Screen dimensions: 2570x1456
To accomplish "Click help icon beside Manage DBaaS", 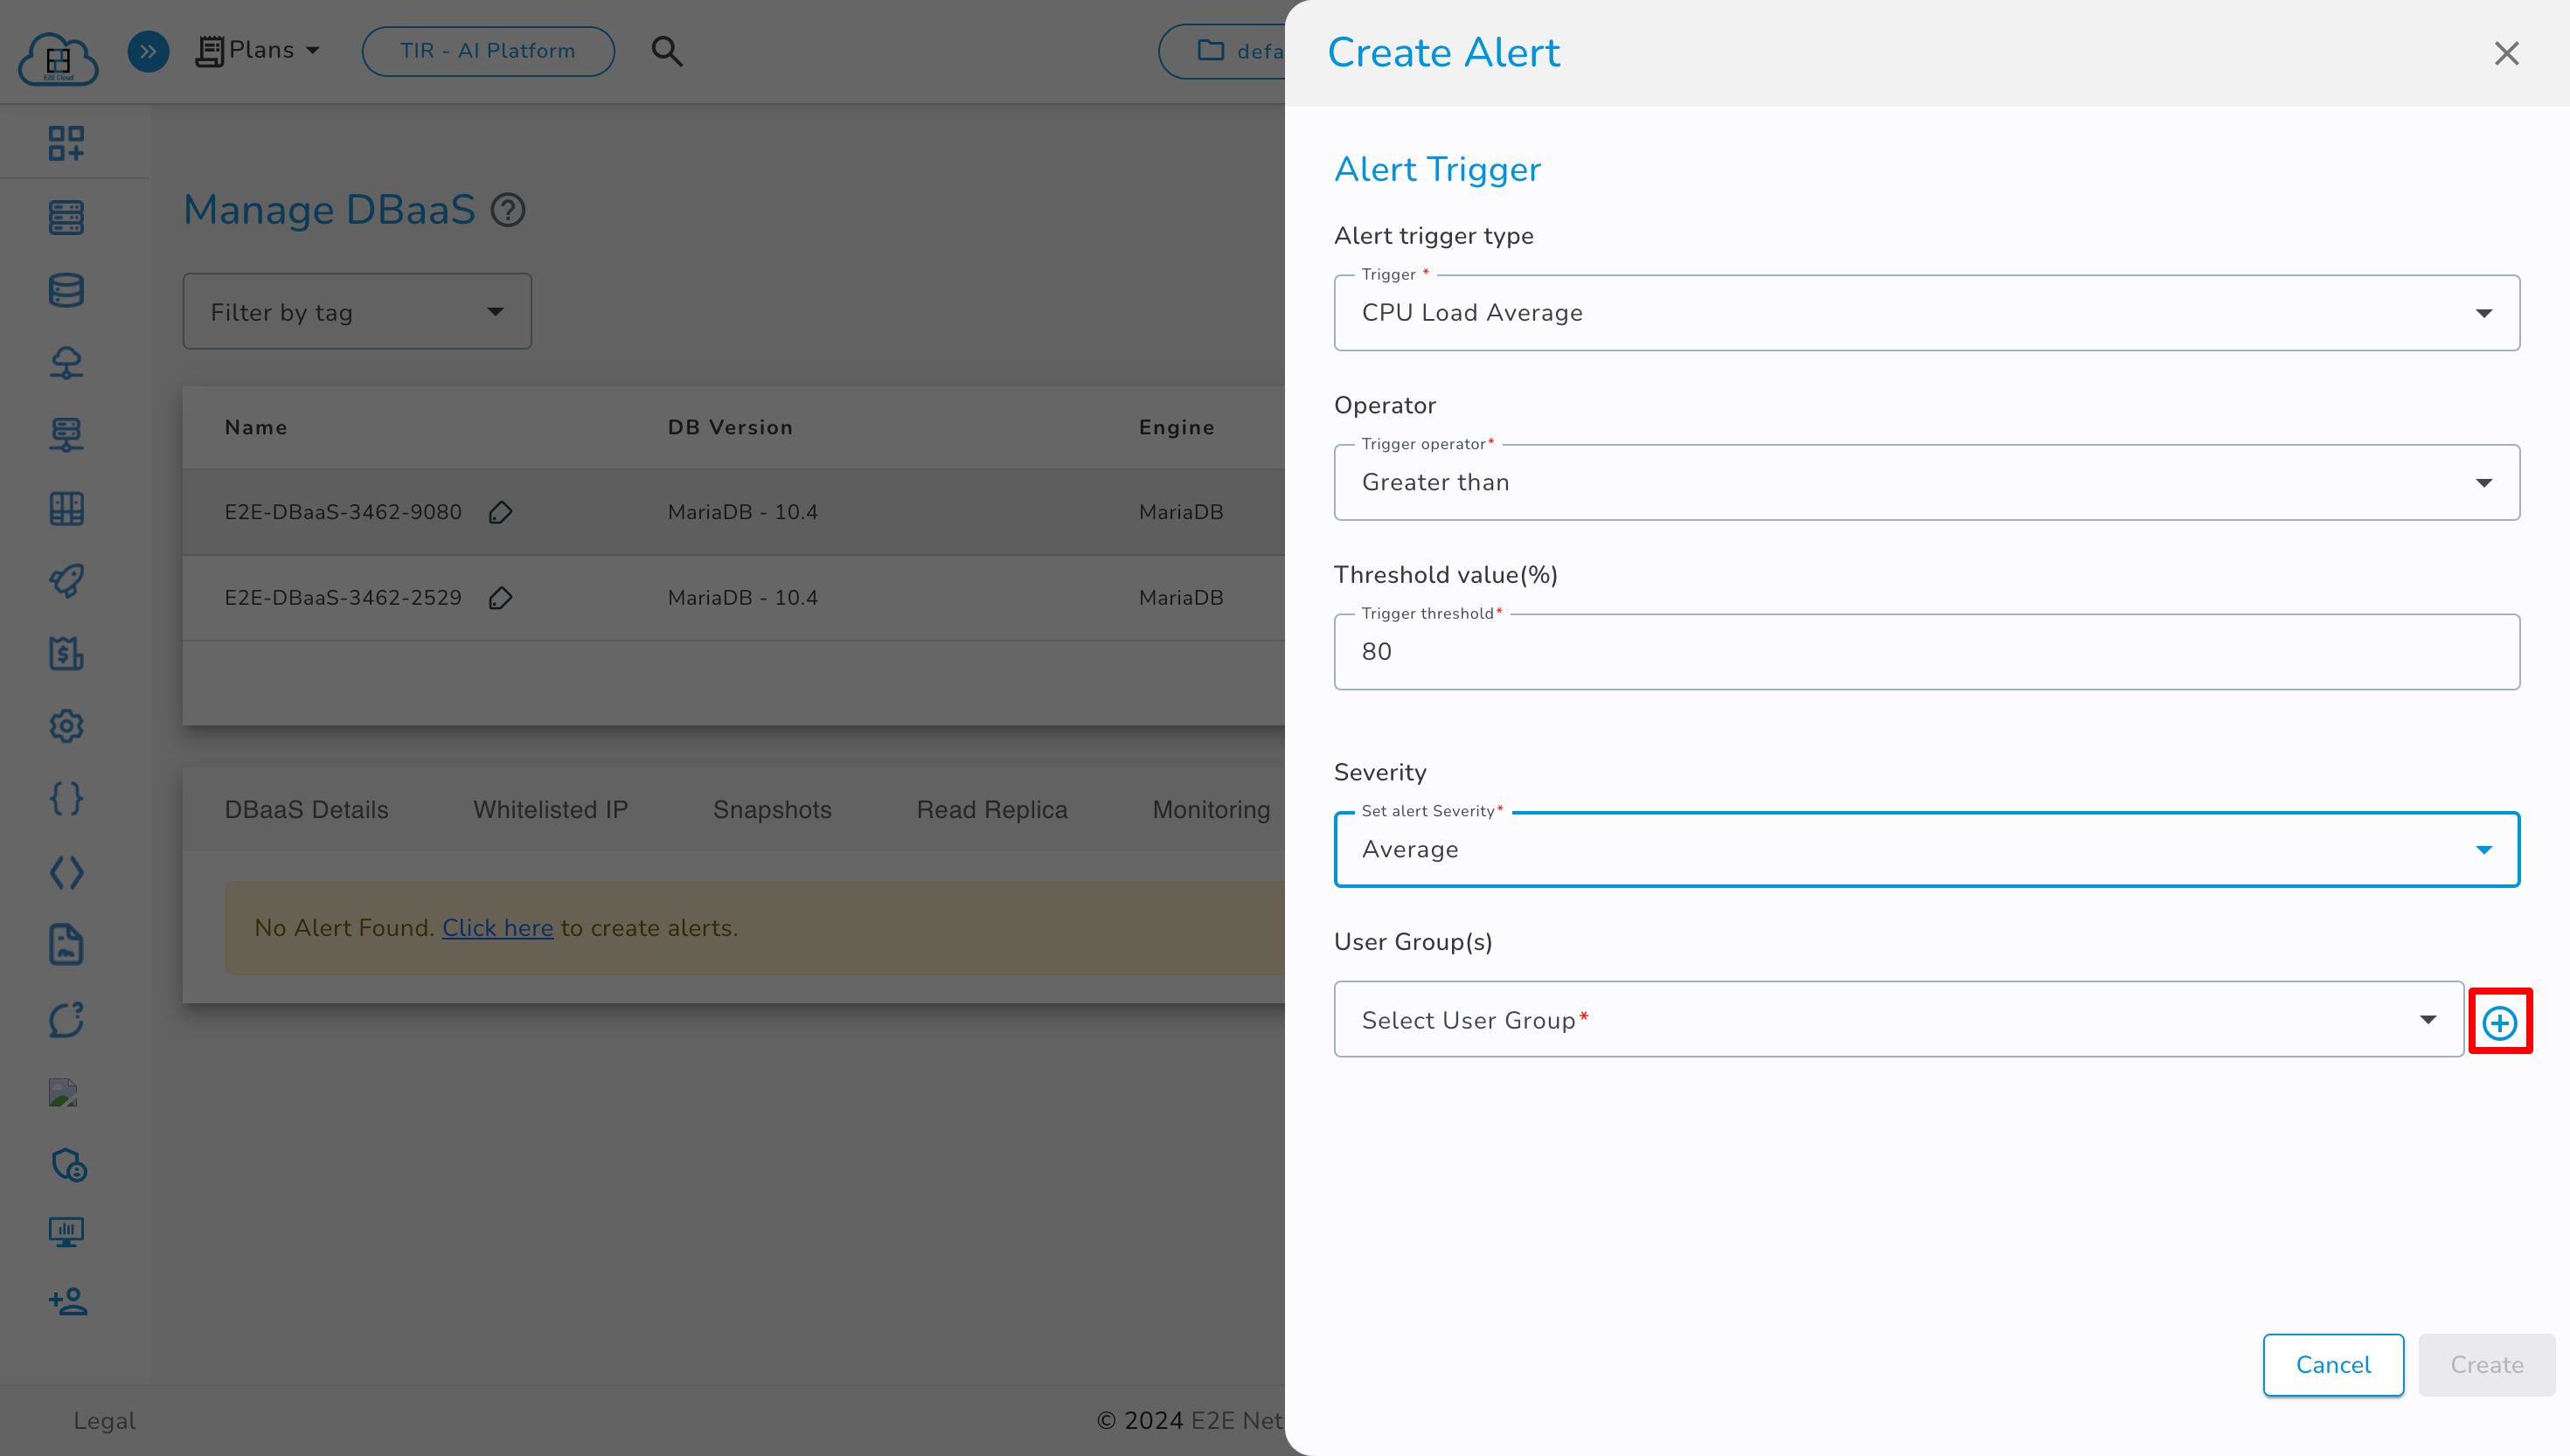I will tap(508, 210).
